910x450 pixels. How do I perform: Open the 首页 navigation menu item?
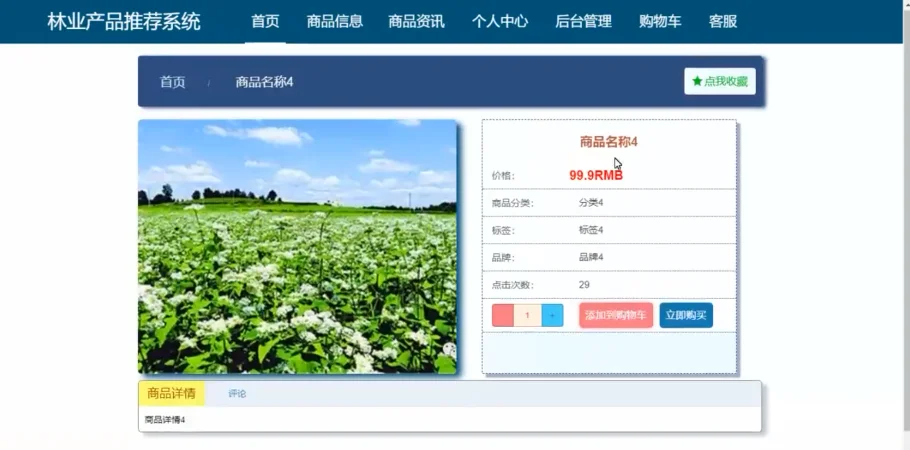[265, 21]
